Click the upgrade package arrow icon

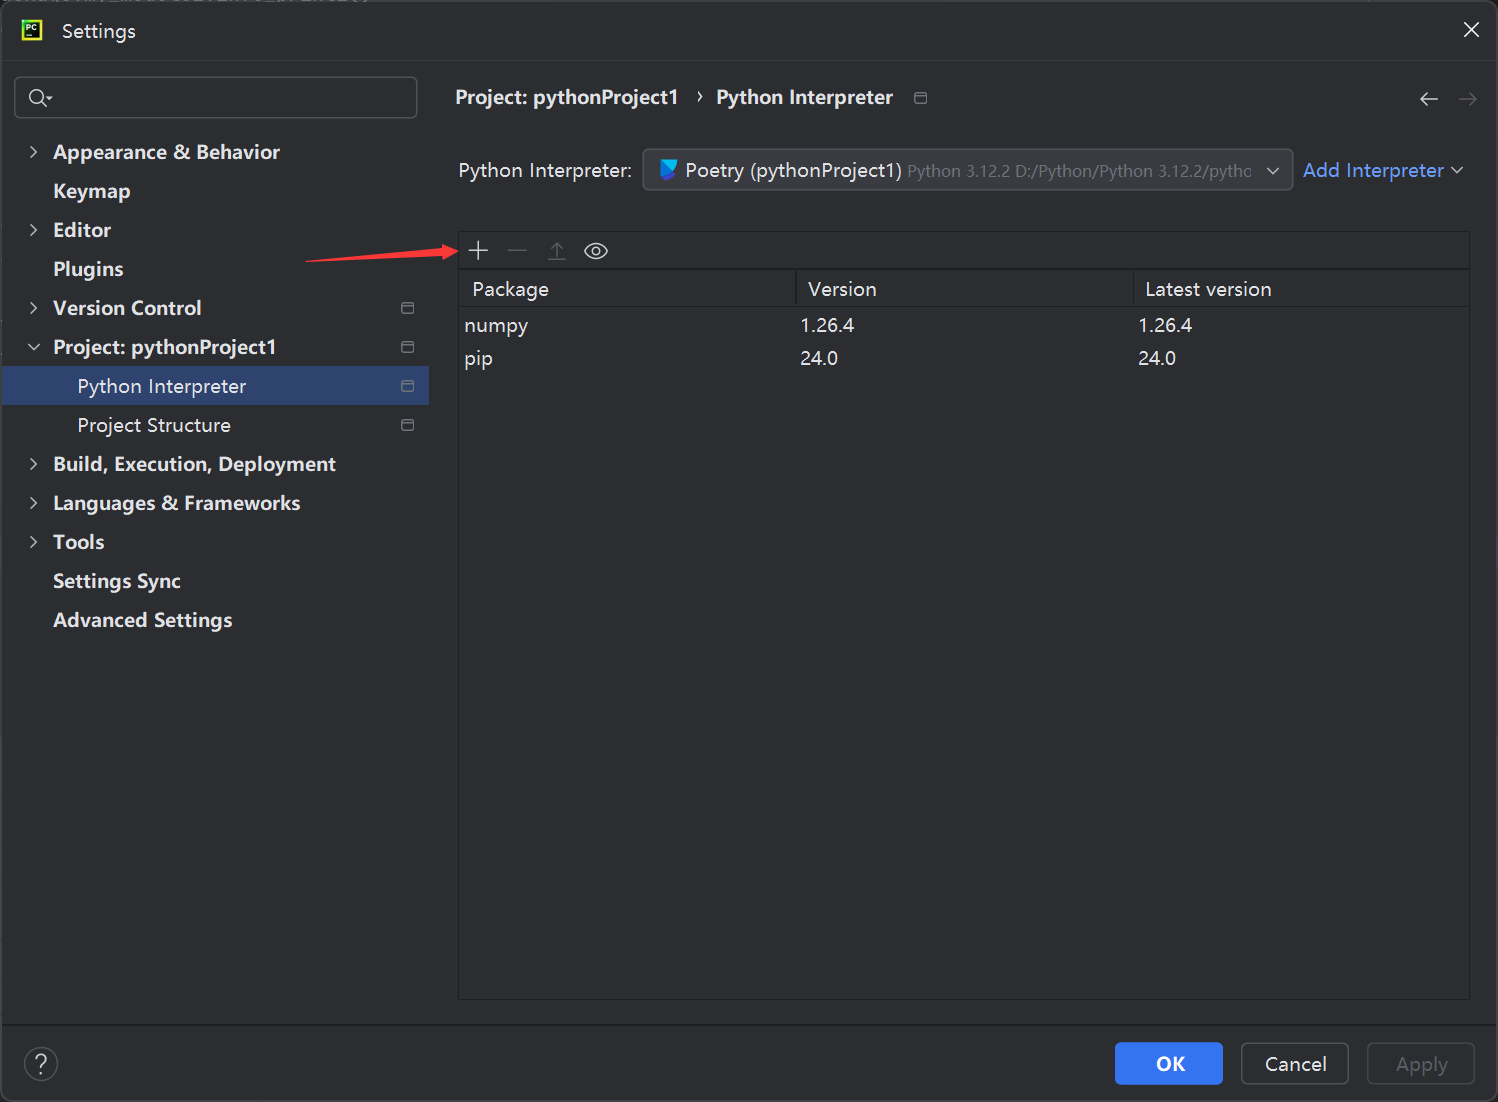pos(557,251)
